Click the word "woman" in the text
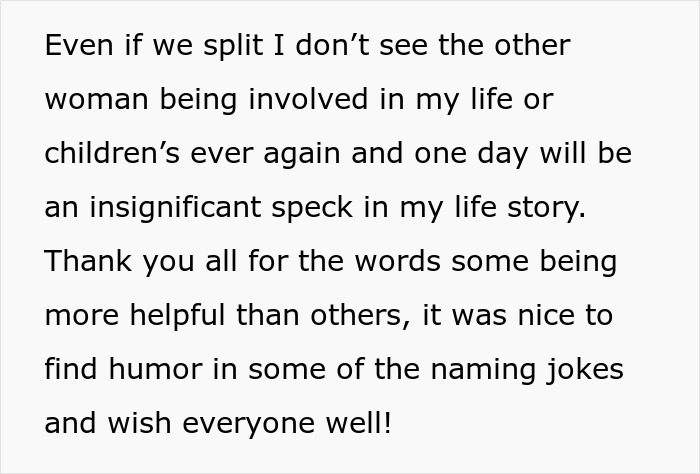Viewport: 700px width, 474px height. click(x=96, y=99)
